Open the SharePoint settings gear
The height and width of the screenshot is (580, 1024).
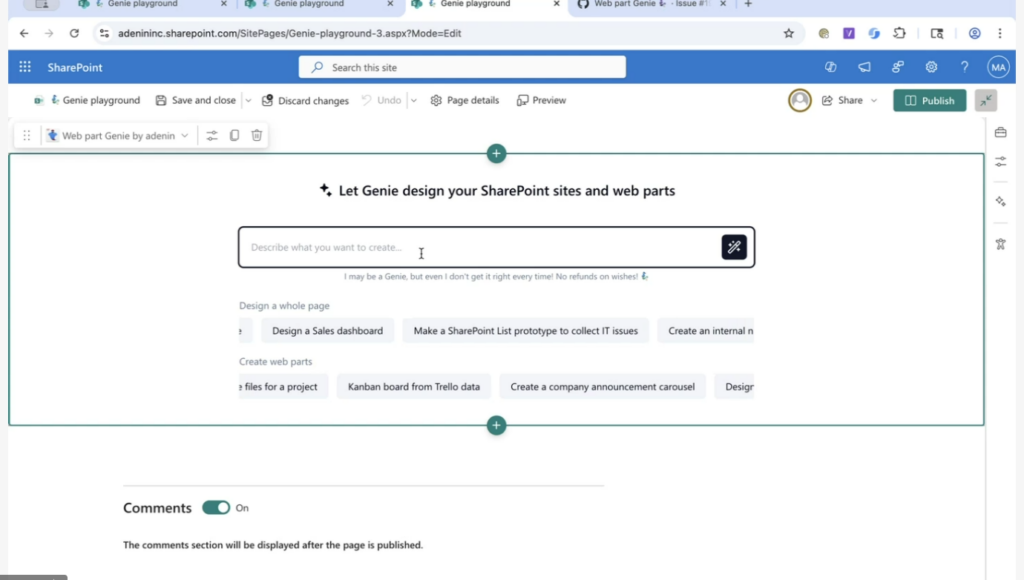[931, 67]
